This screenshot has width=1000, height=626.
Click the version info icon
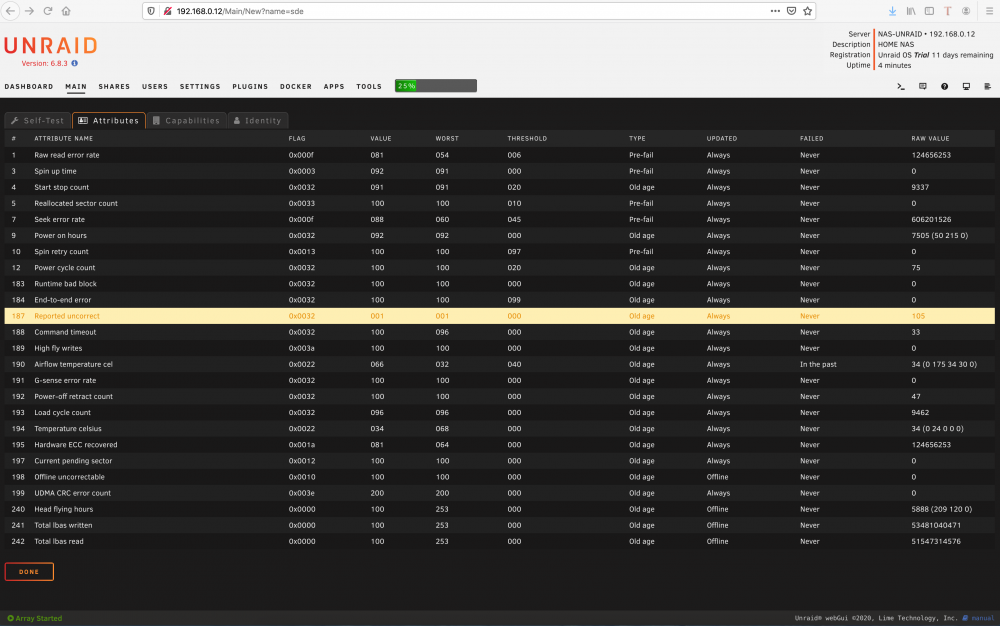(x=75, y=63)
